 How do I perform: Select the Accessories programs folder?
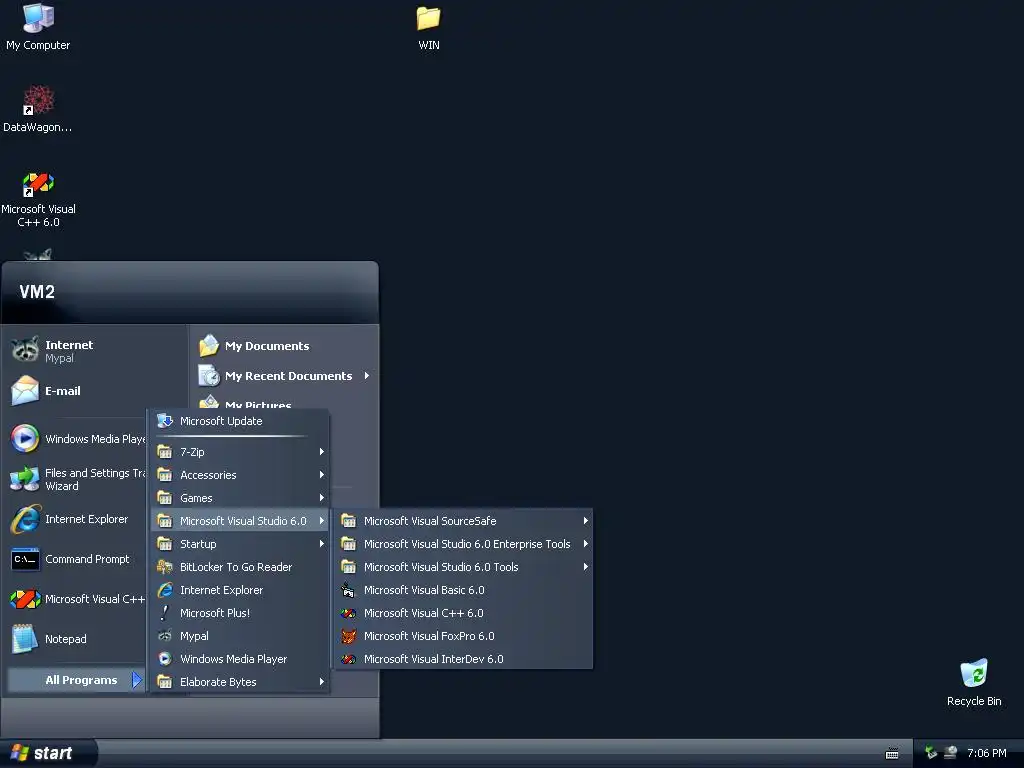click(x=240, y=475)
